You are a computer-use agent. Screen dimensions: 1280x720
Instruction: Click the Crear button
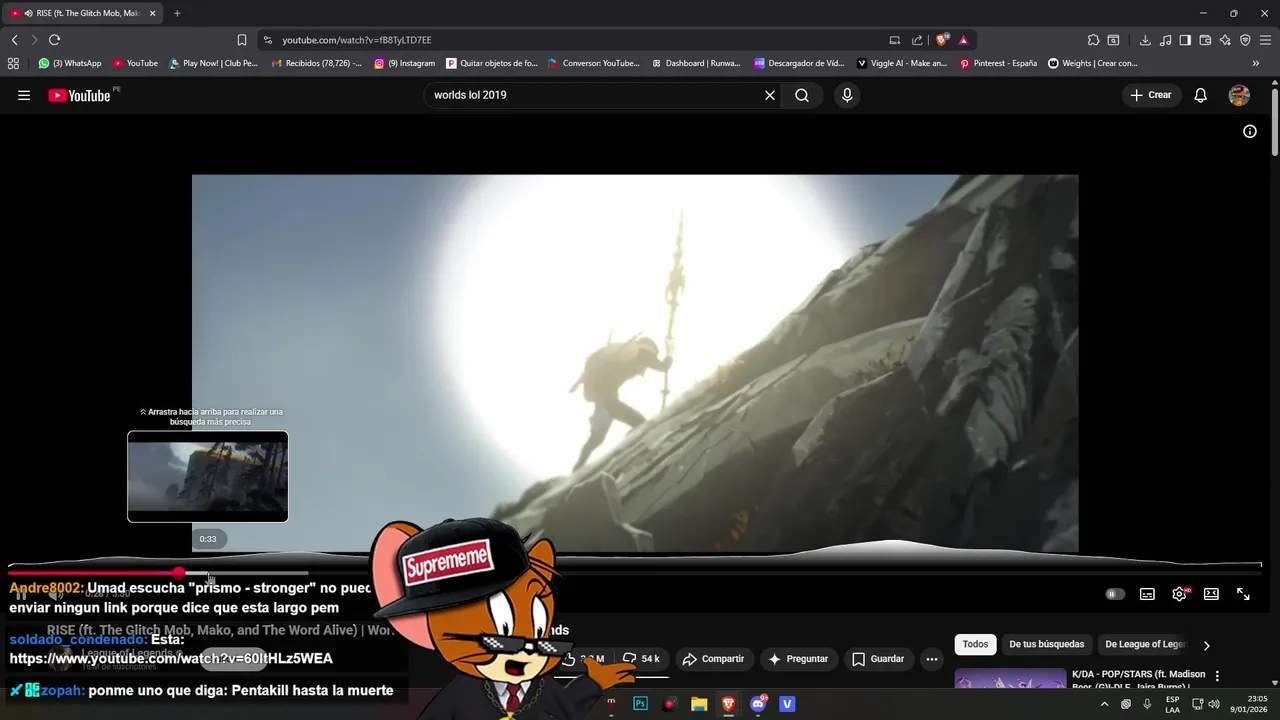[x=1151, y=95]
